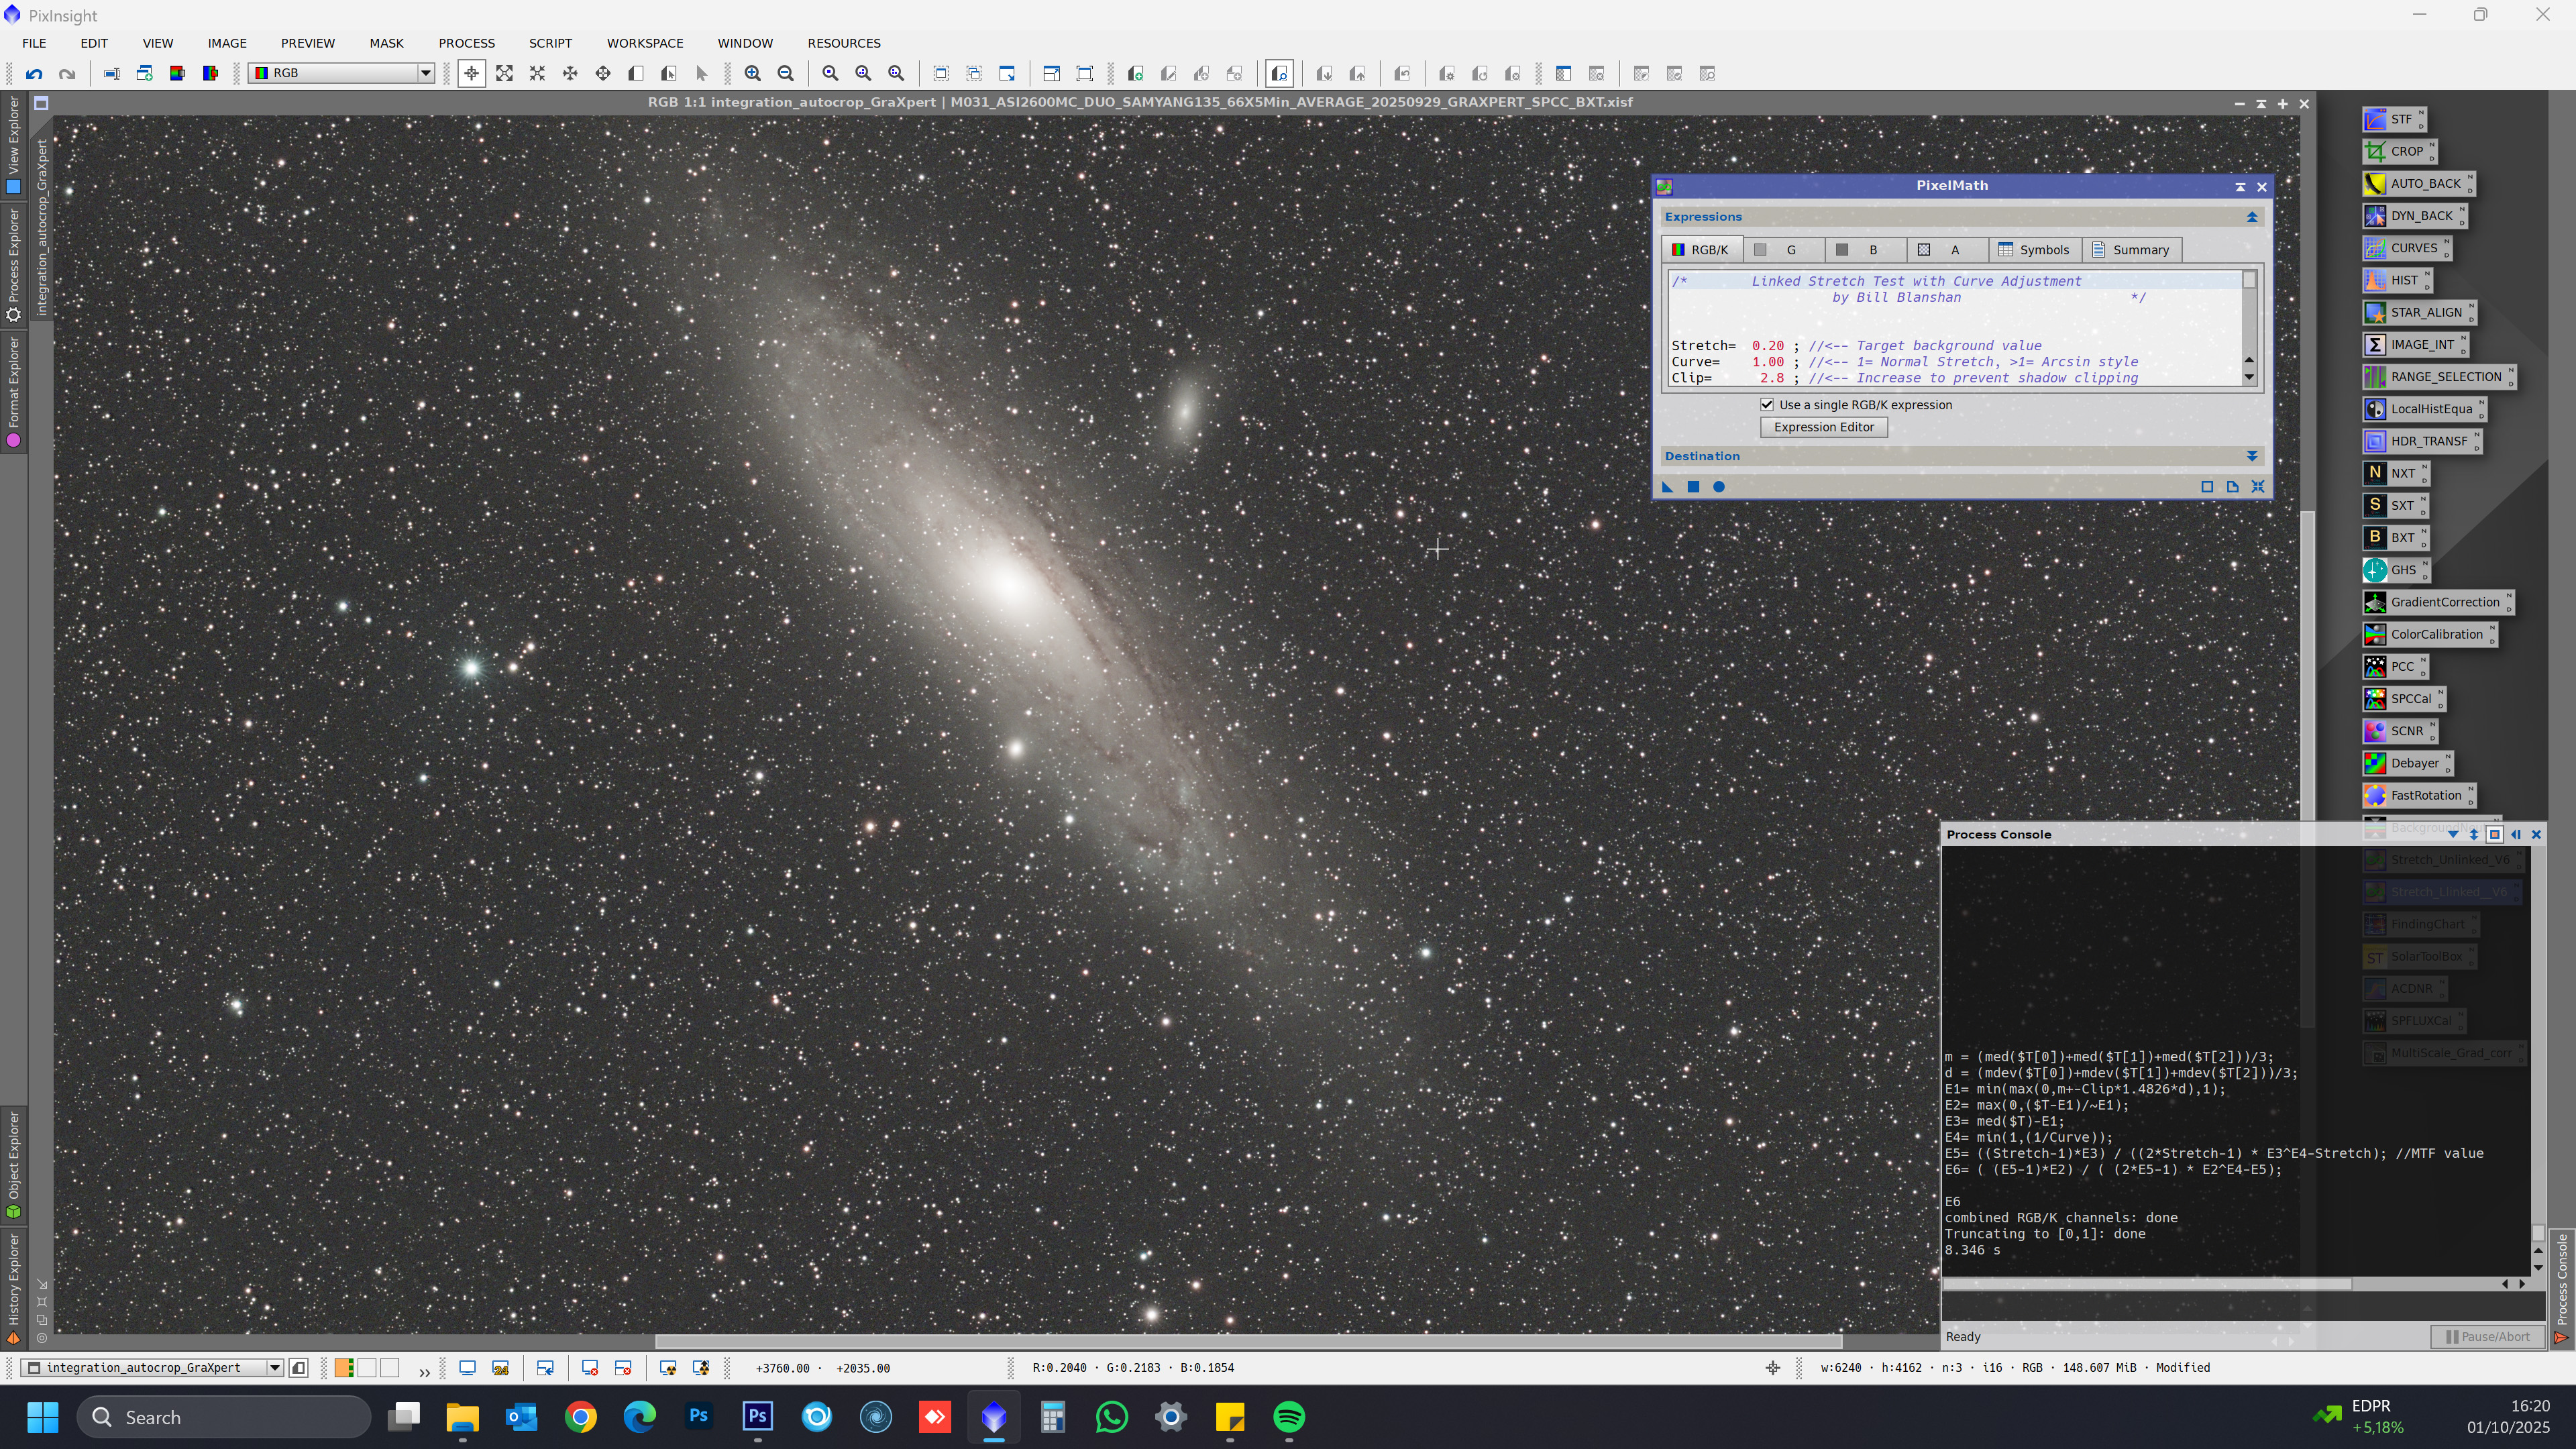The height and width of the screenshot is (1449, 2576).
Task: Open integration_autocrop_GraXpert view selector dropdown
Action: 274,1368
